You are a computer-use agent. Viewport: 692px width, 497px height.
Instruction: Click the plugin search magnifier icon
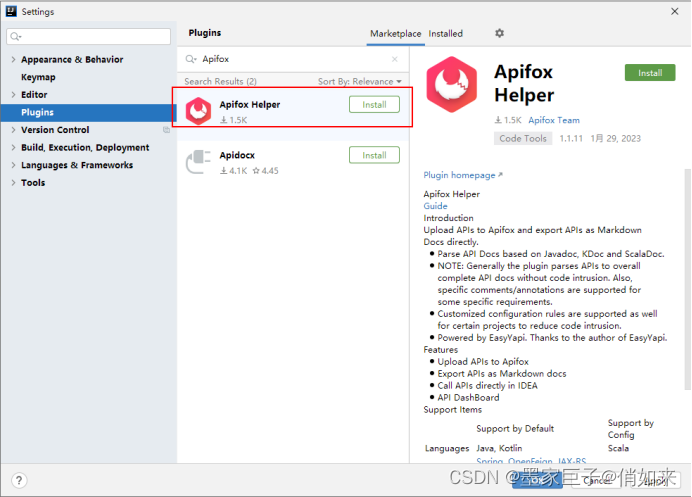pyautogui.click(x=191, y=59)
